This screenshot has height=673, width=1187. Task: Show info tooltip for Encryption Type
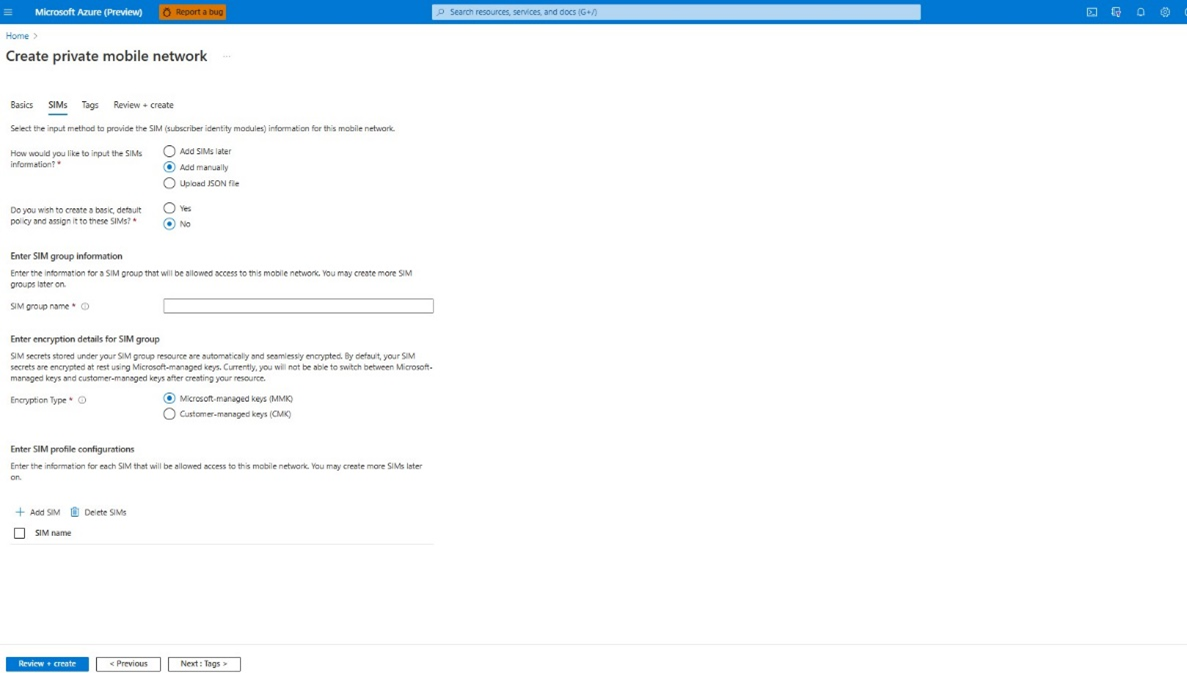[82, 400]
